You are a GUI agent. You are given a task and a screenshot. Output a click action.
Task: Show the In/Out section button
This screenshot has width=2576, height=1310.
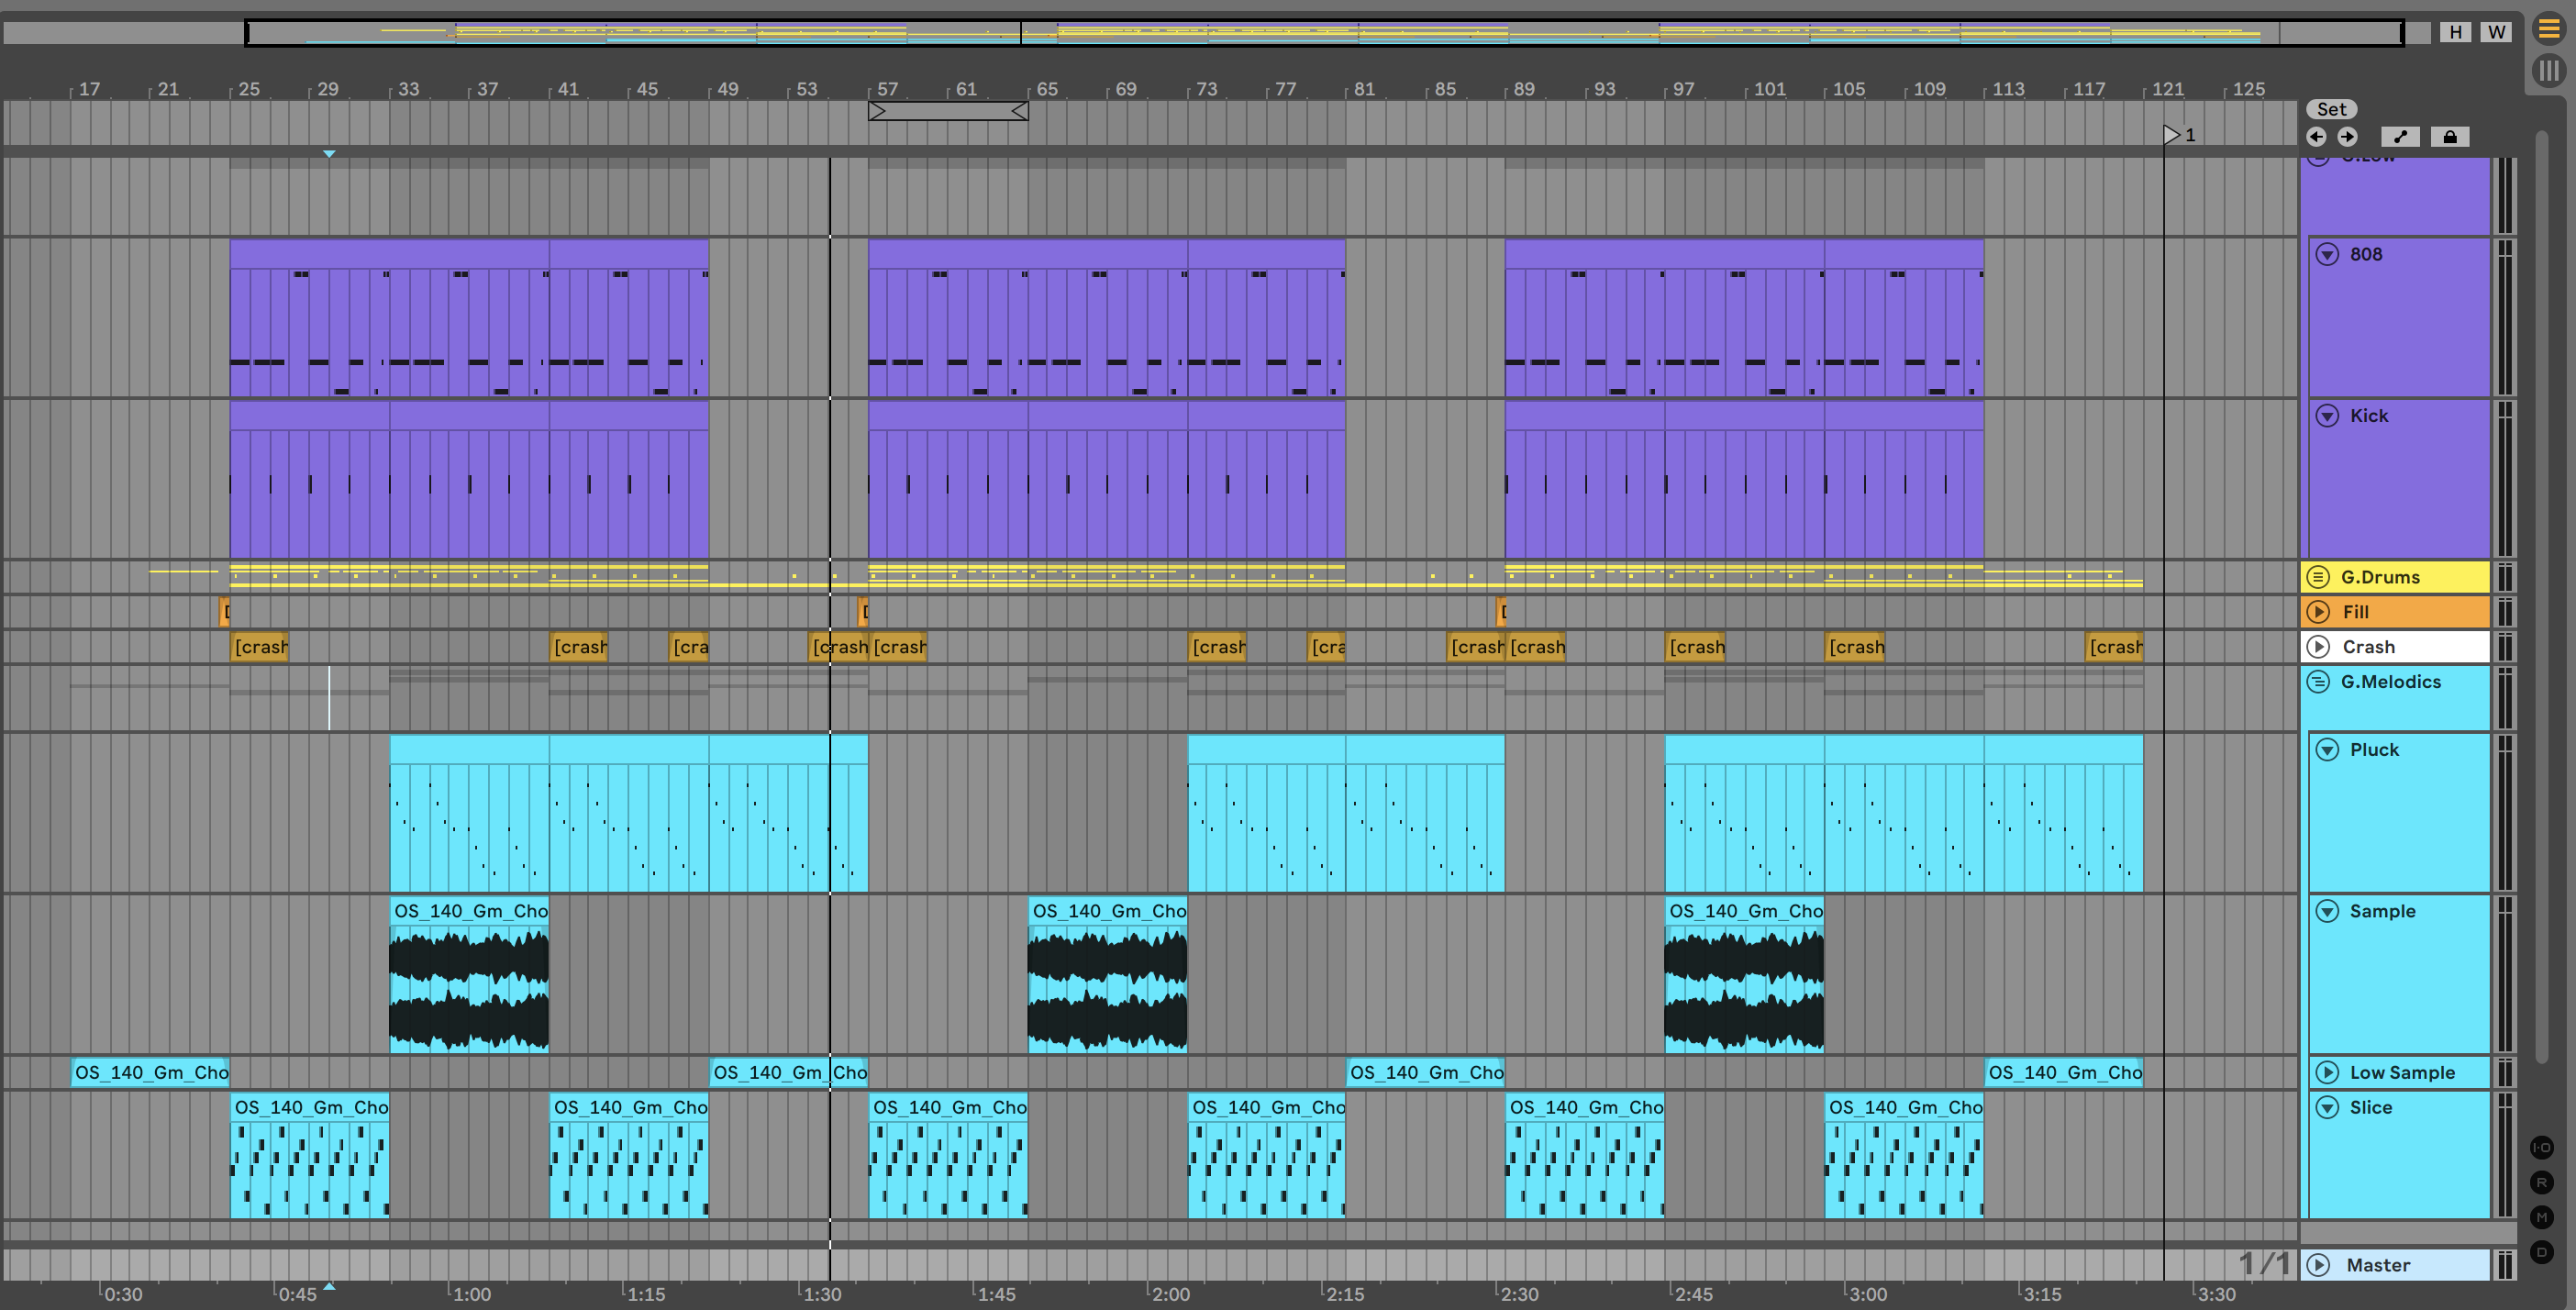click(2541, 1147)
